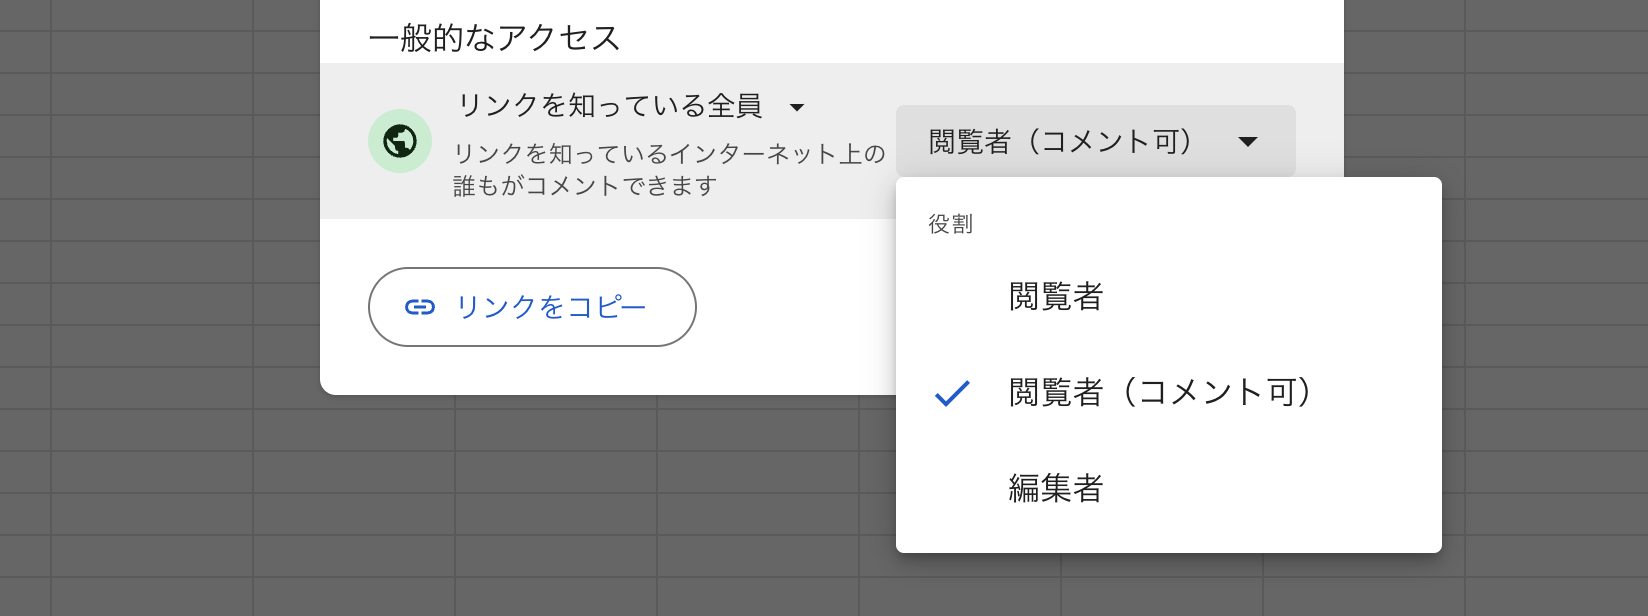Click the 一般的なアクセス section heading
The width and height of the screenshot is (1648, 616).
[x=495, y=38]
